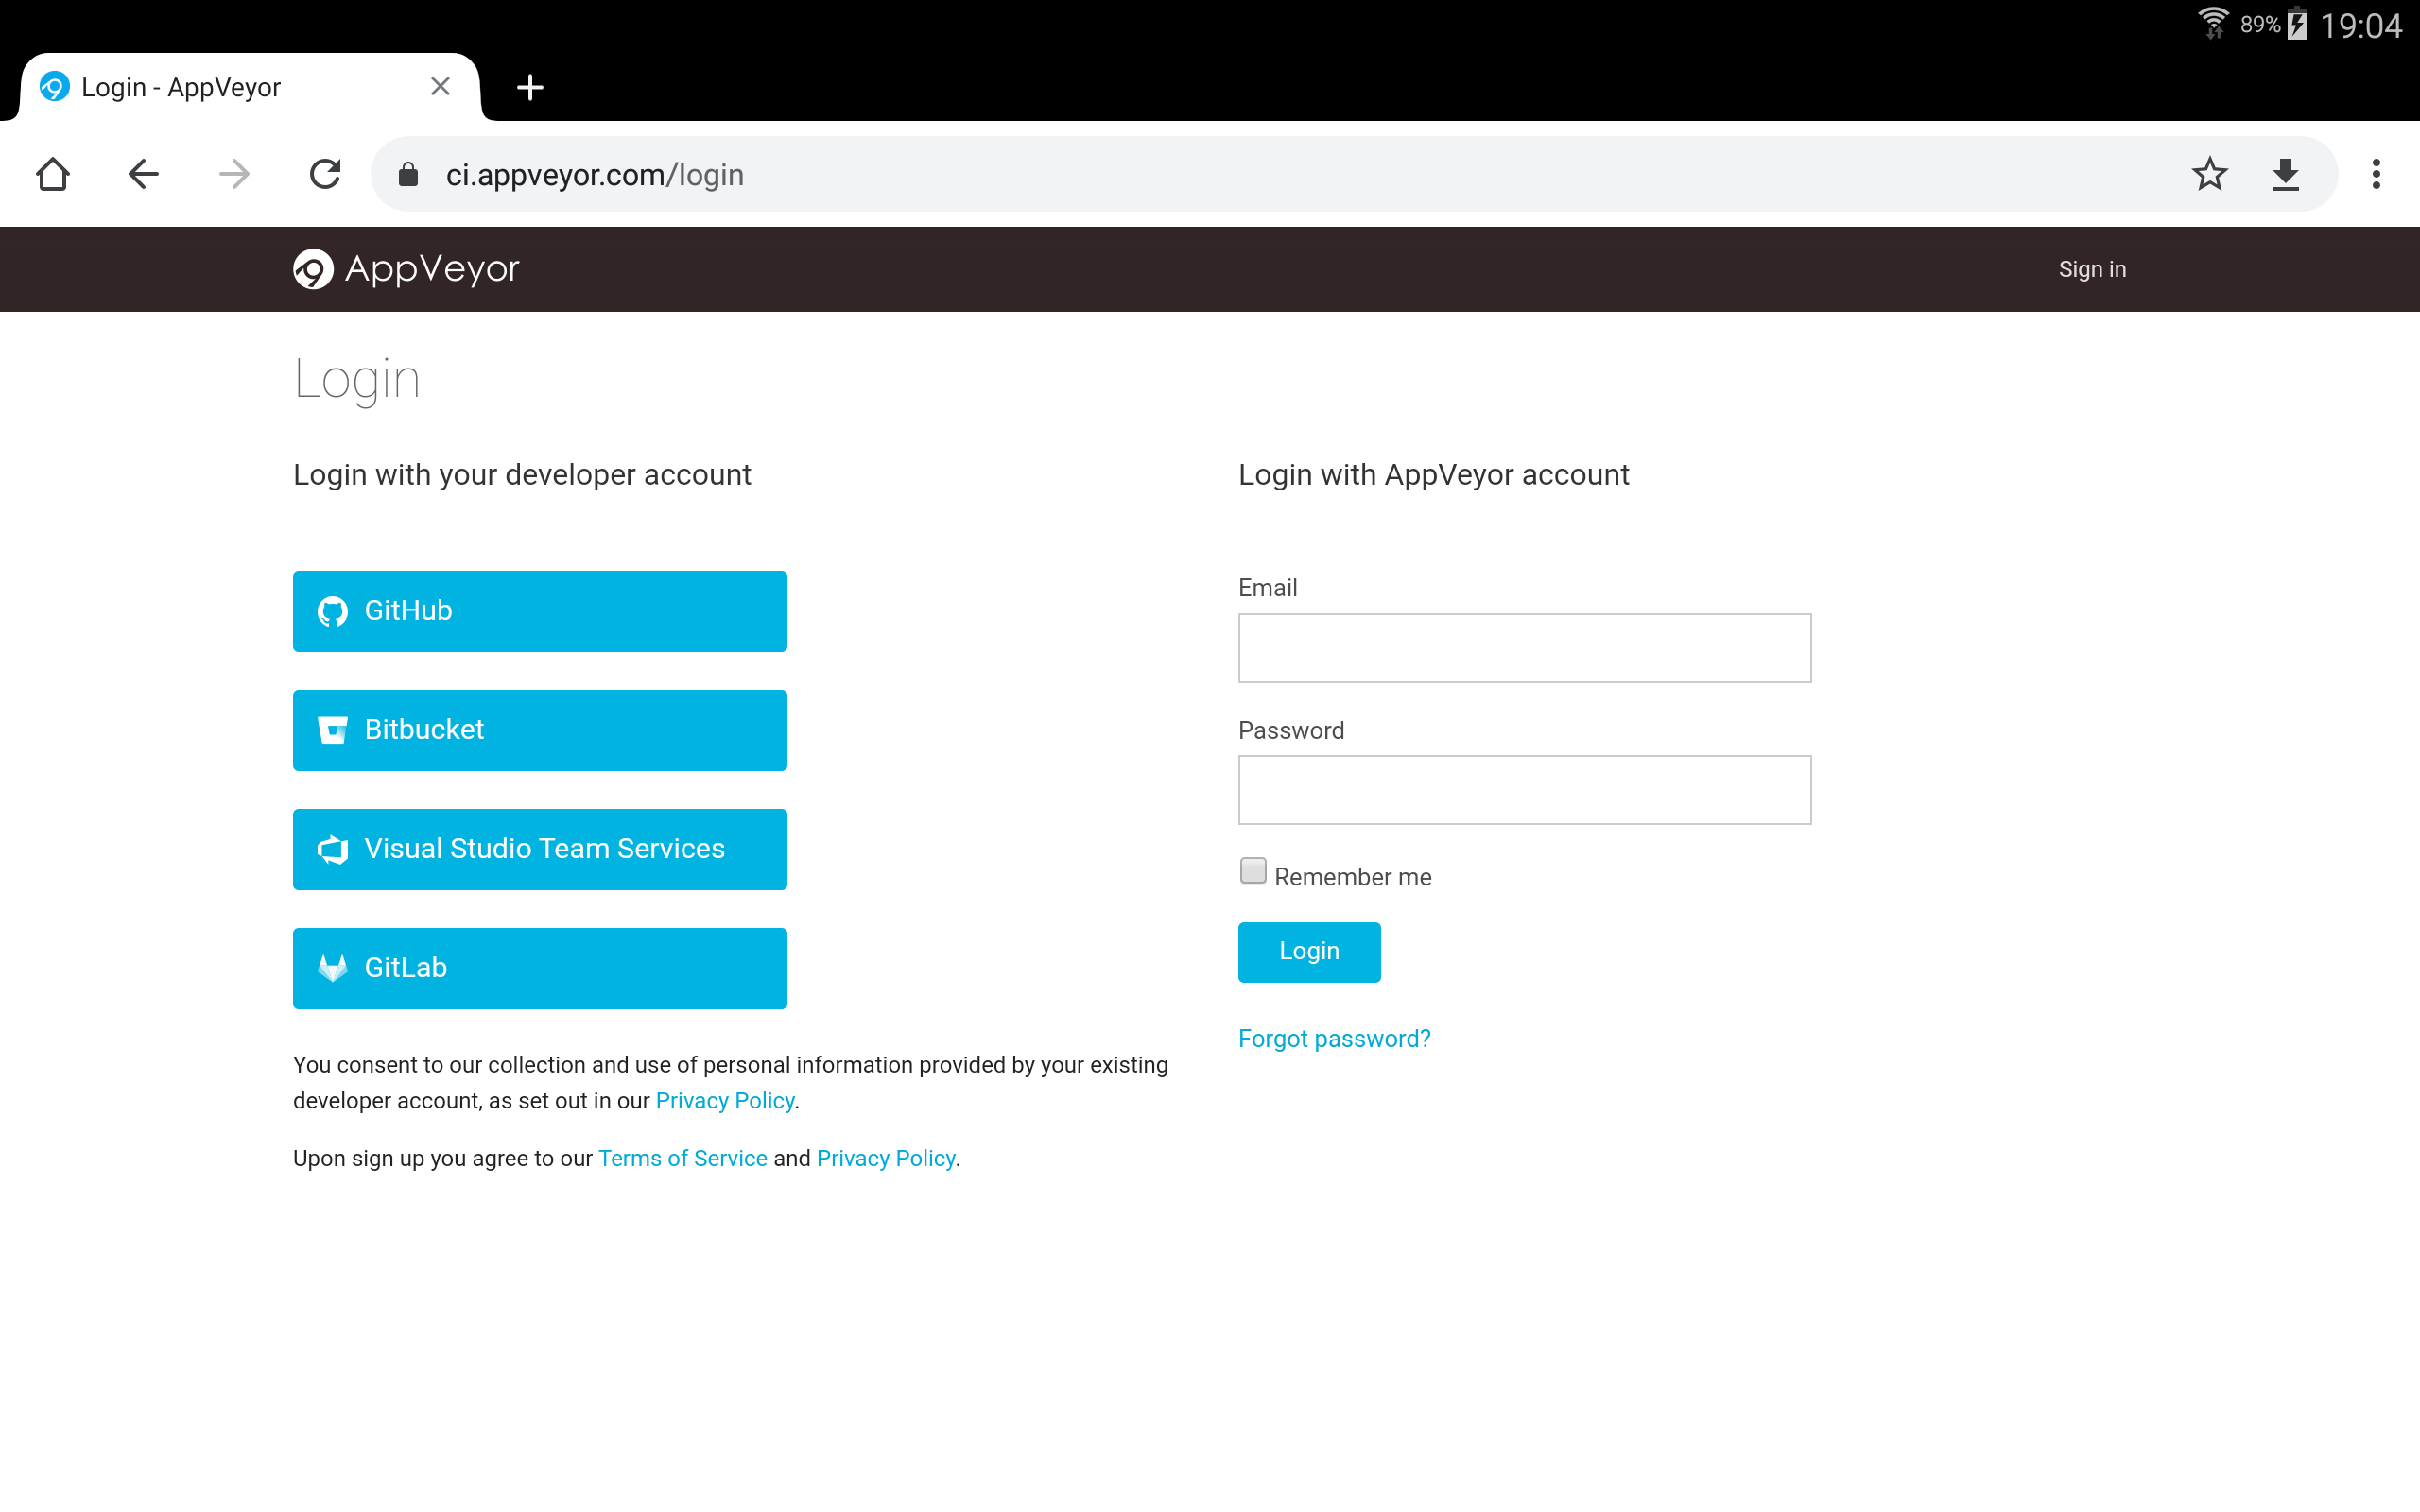The height and width of the screenshot is (1512, 2420).
Task: Bookmark the page with the star icon
Action: point(2209,174)
